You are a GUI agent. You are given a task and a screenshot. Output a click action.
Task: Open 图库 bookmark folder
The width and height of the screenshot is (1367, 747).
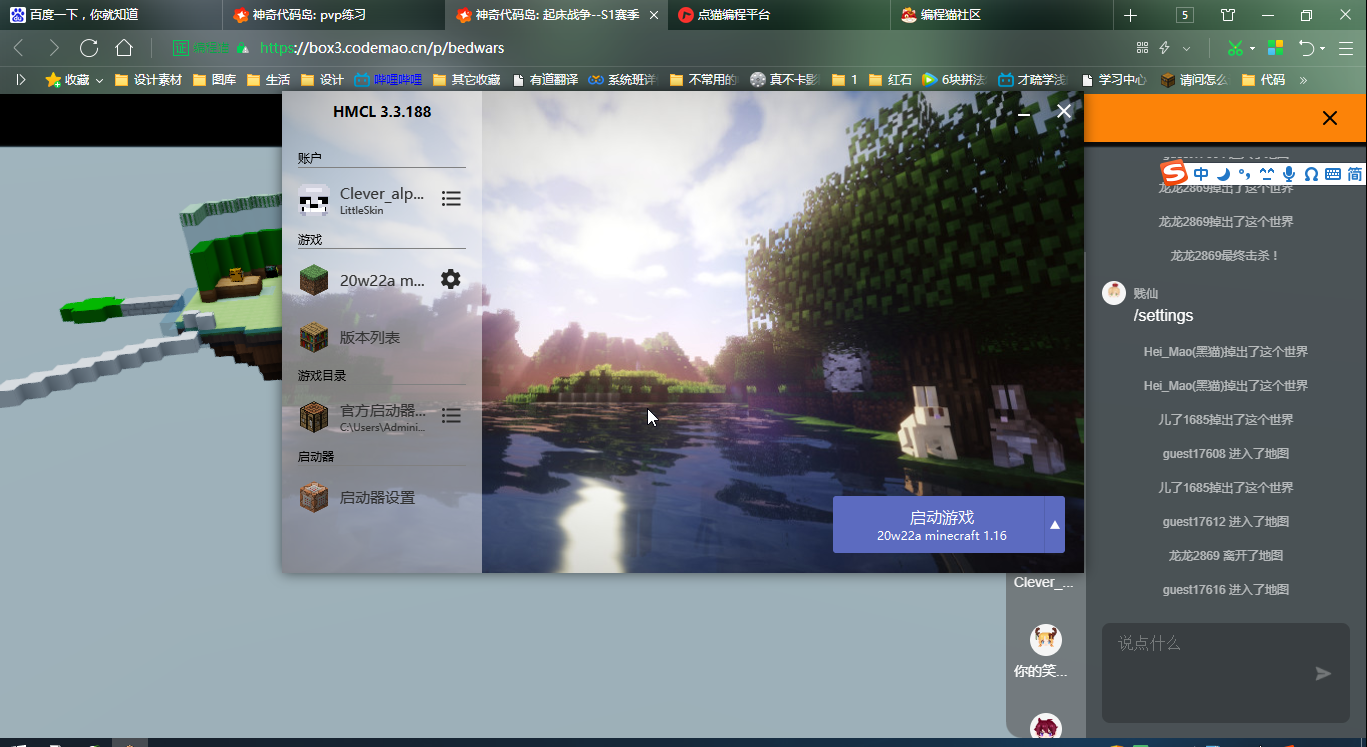214,80
